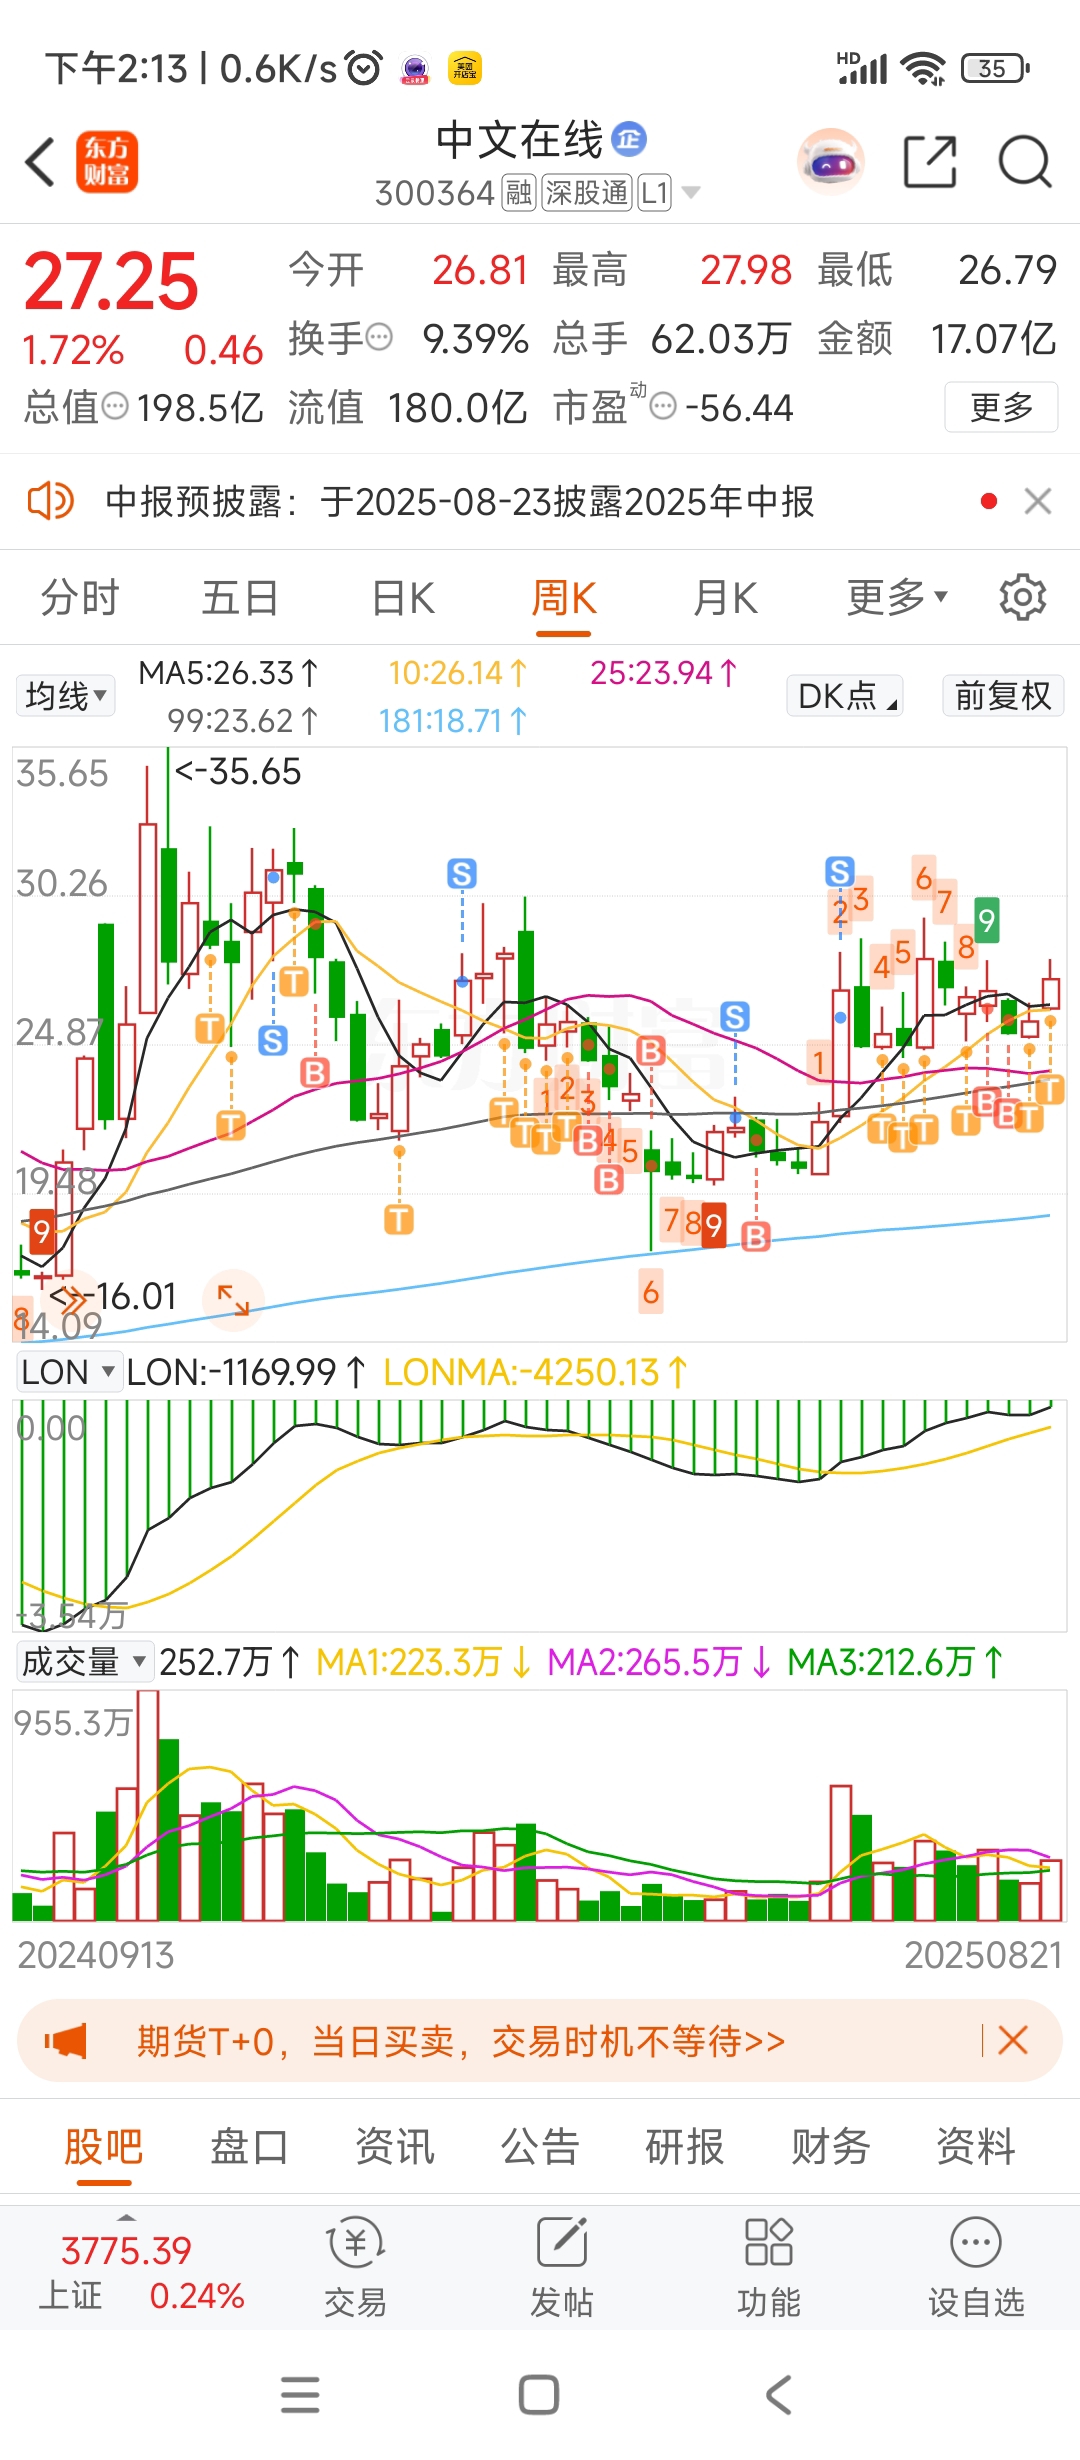Select the 周K chart tab
Screen dimensions: 1080x2460
(564, 598)
